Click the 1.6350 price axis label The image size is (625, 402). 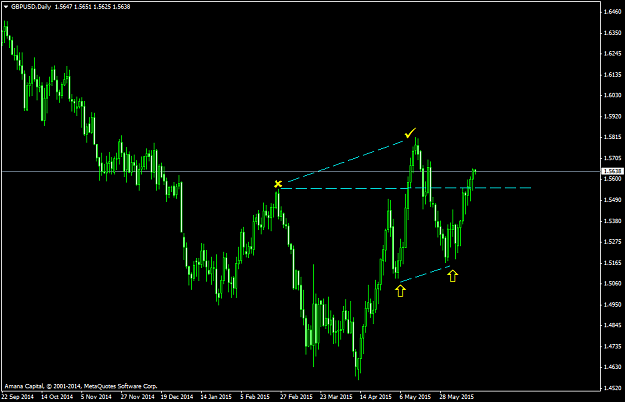coord(612,33)
